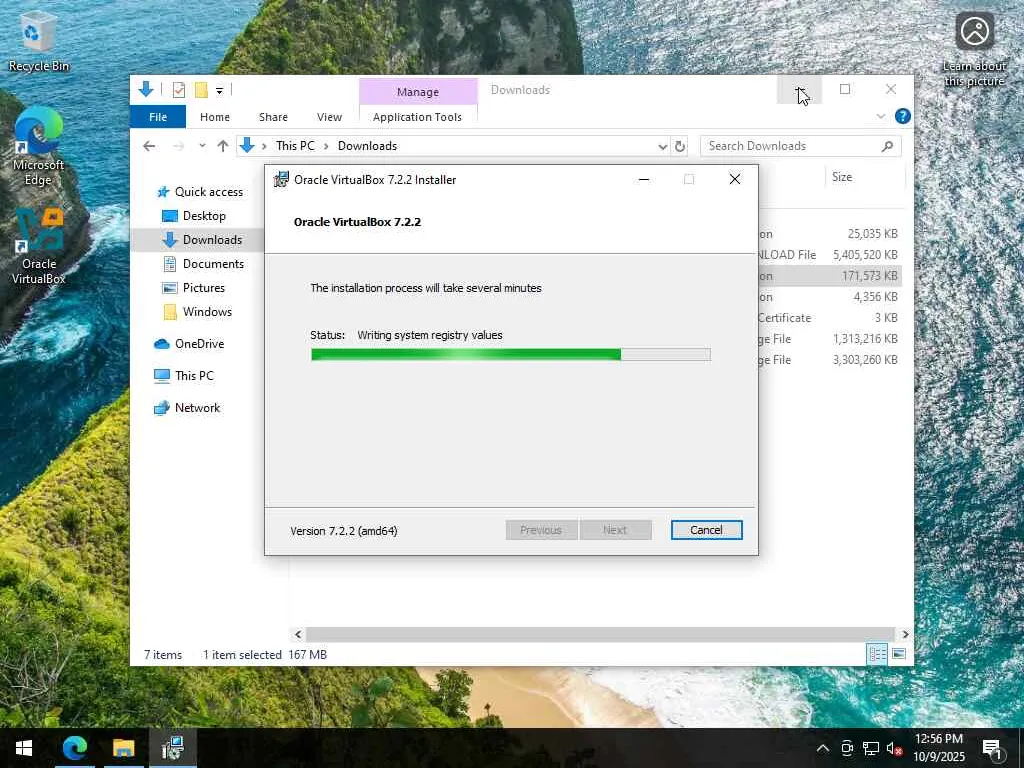The height and width of the screenshot is (768, 1024).
Task: Open the network status tray icon
Action: [871, 748]
